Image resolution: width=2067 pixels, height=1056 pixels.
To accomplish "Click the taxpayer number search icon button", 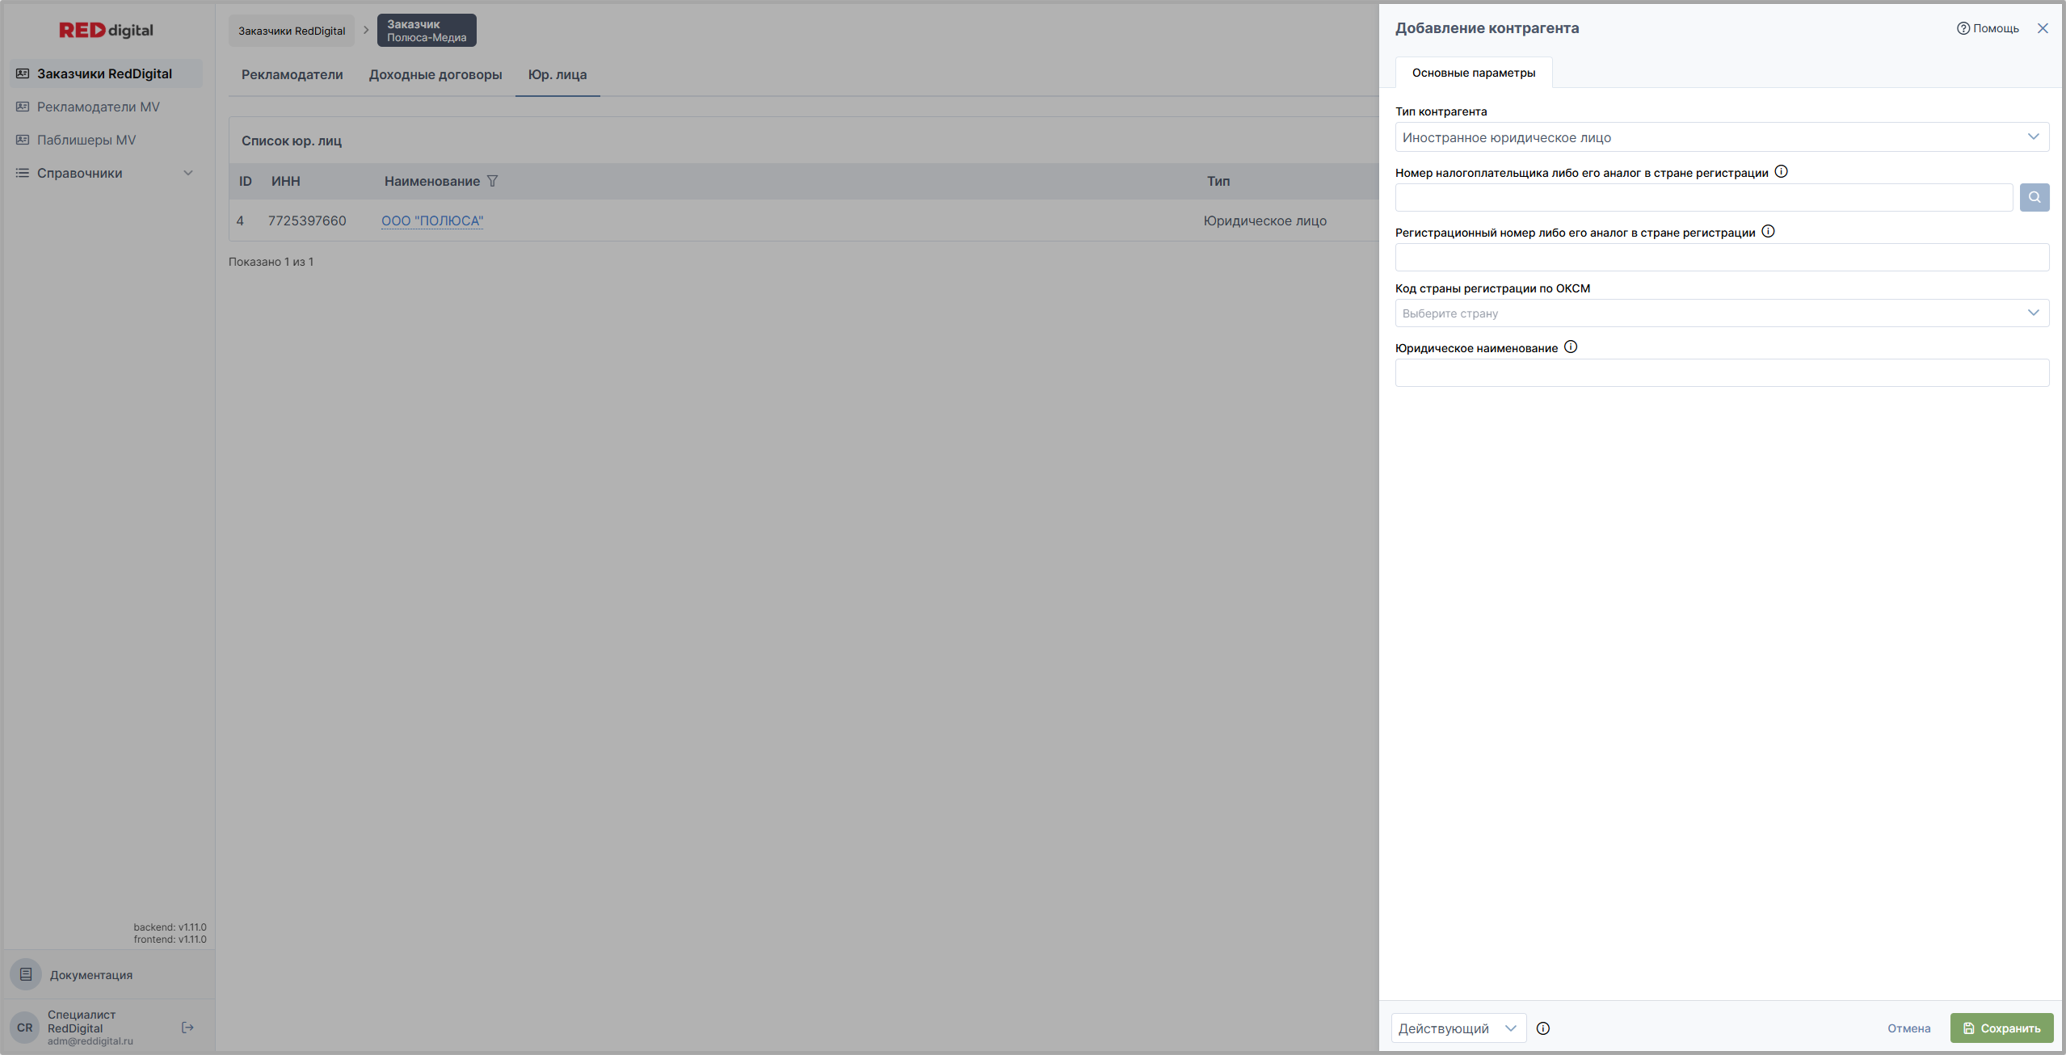I will 2033,197.
